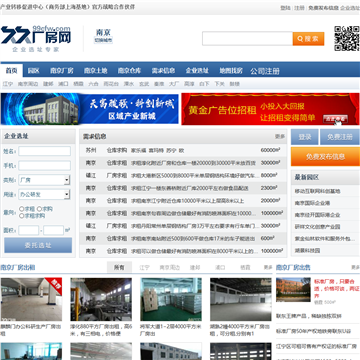Viewport: 360px width, 360px height.
Task: Select 雨花台 district in sub navigation
Action: pyautogui.click(x=111, y=84)
